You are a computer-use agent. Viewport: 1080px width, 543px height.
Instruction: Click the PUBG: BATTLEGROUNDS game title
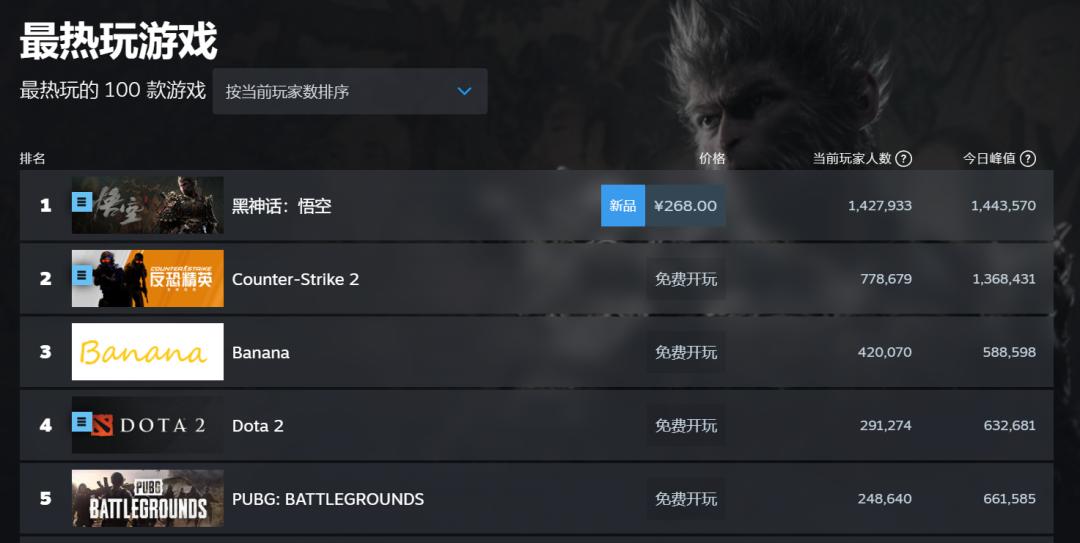328,499
